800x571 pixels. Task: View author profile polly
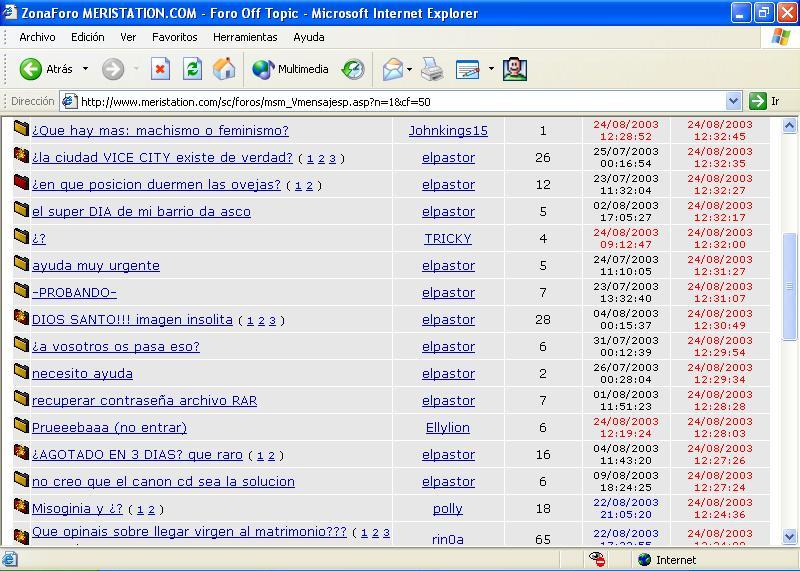(448, 509)
